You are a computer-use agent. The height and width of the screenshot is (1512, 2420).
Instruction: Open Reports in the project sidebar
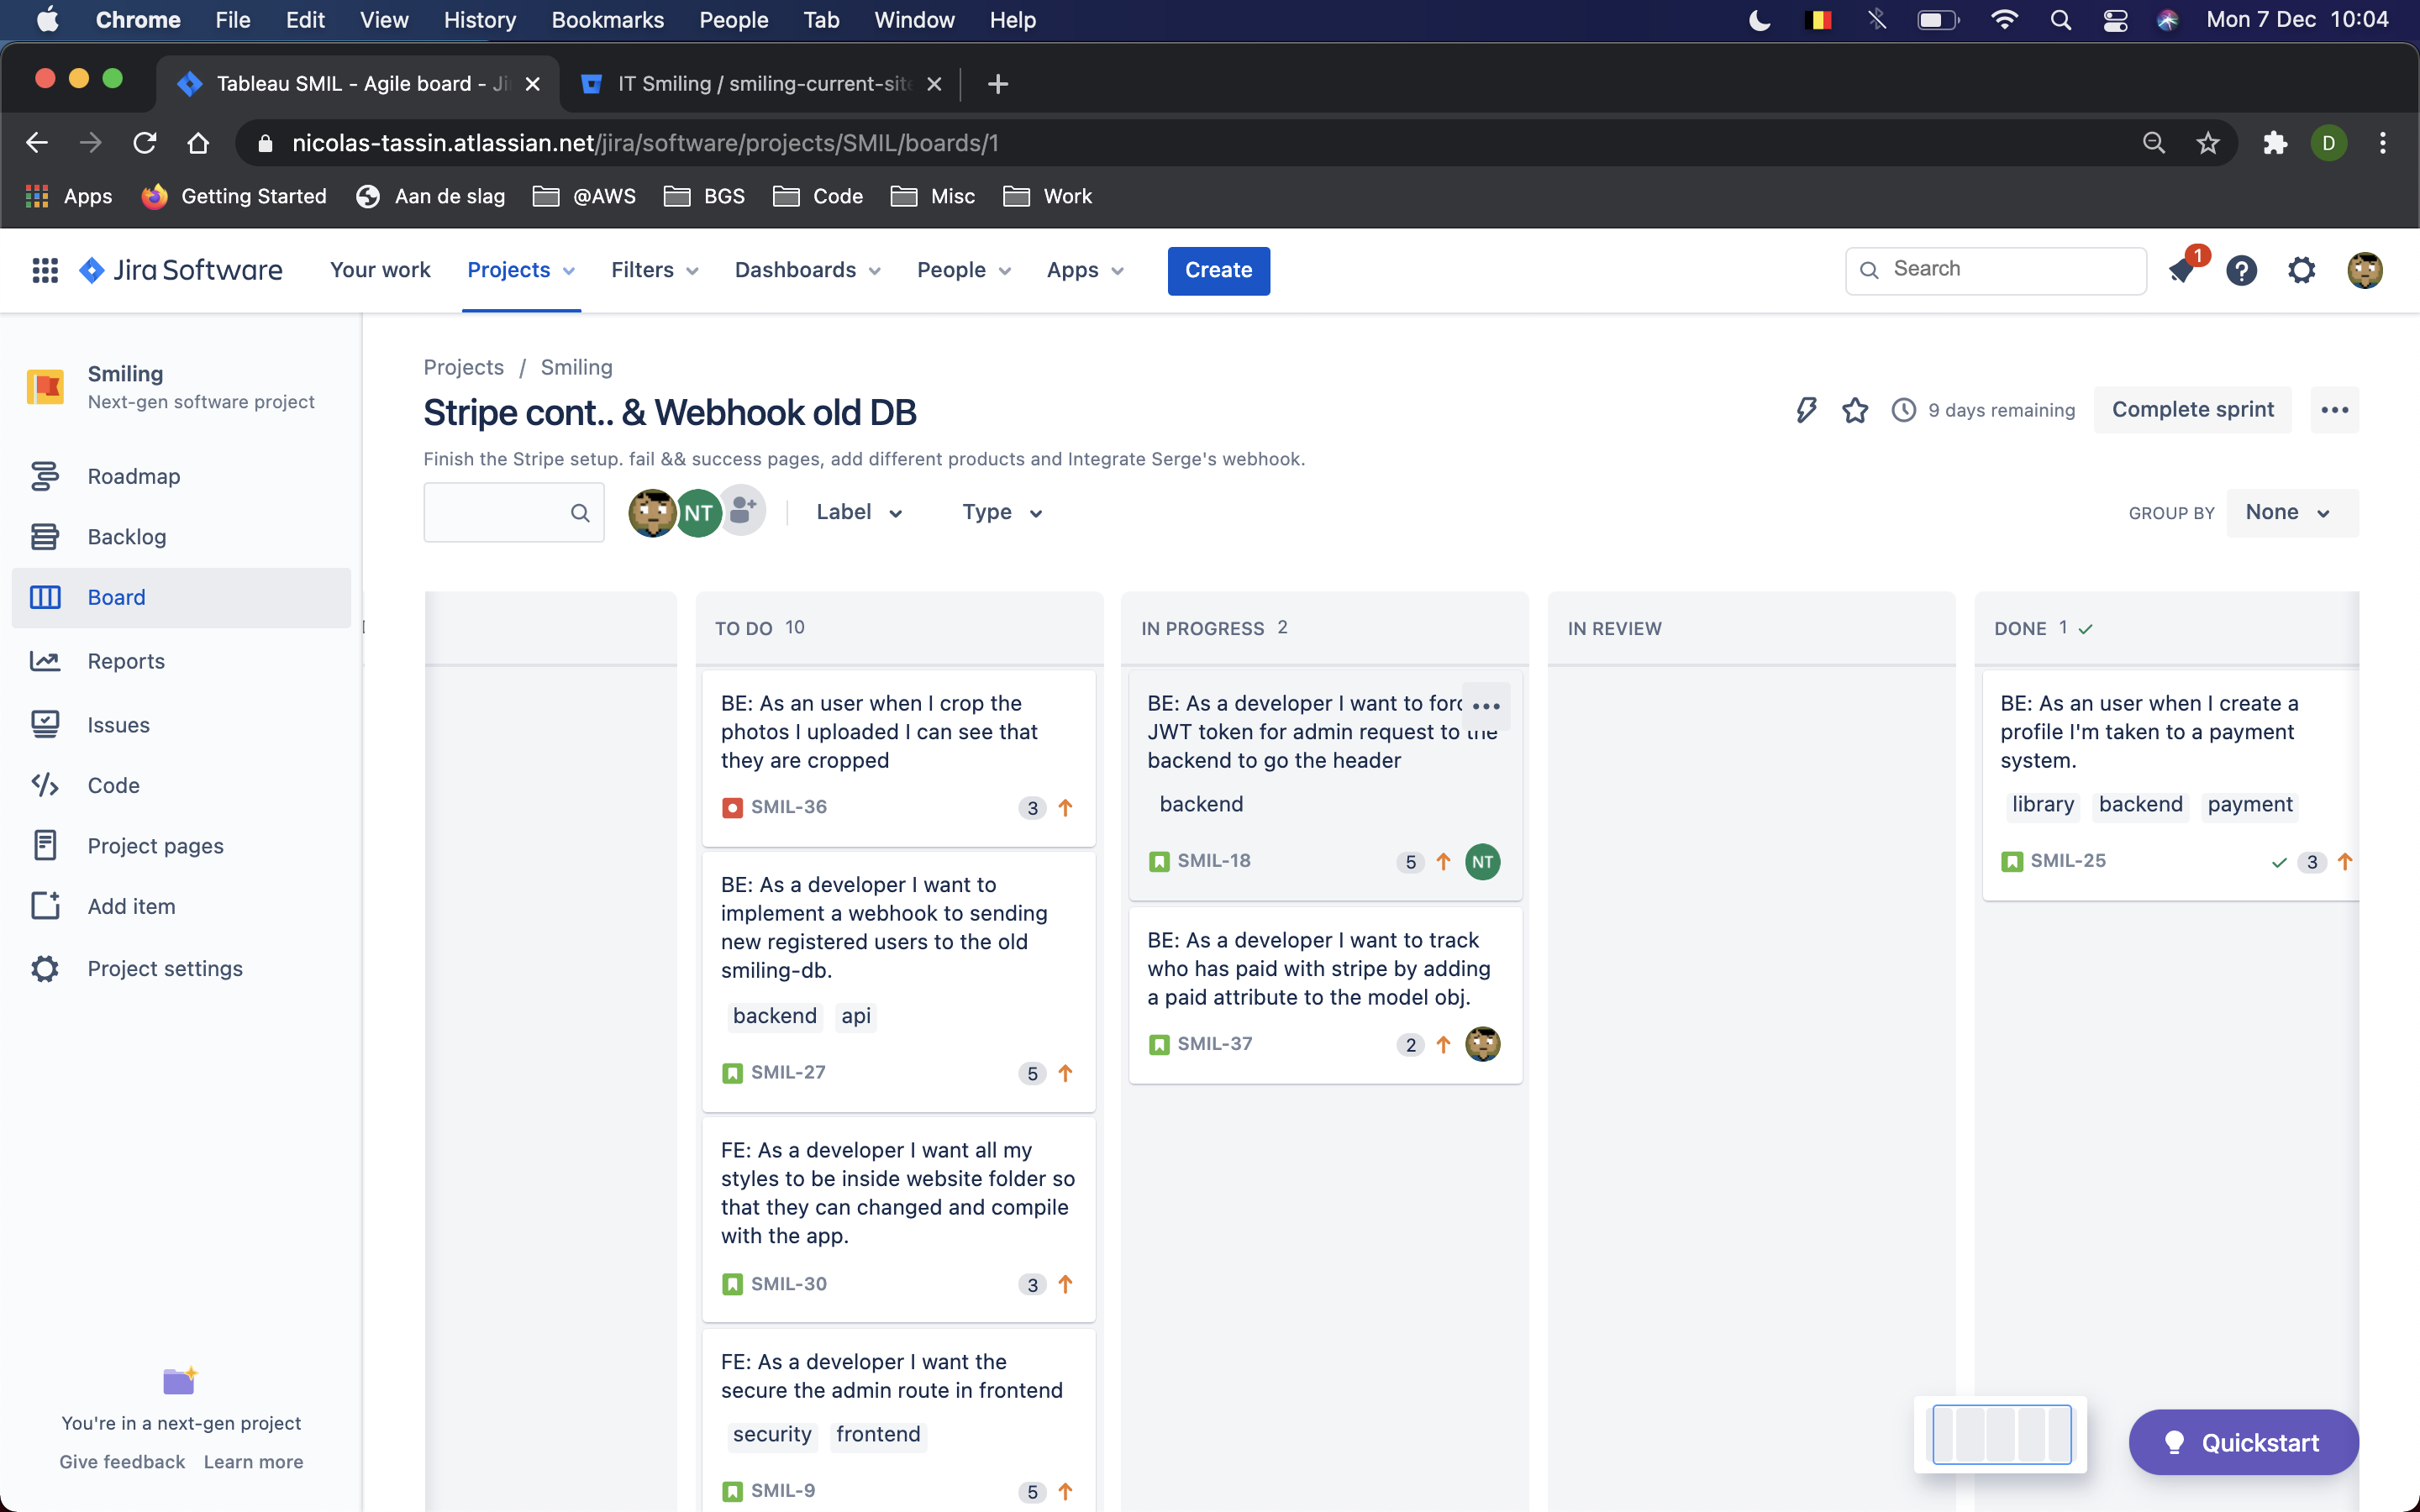tap(125, 661)
